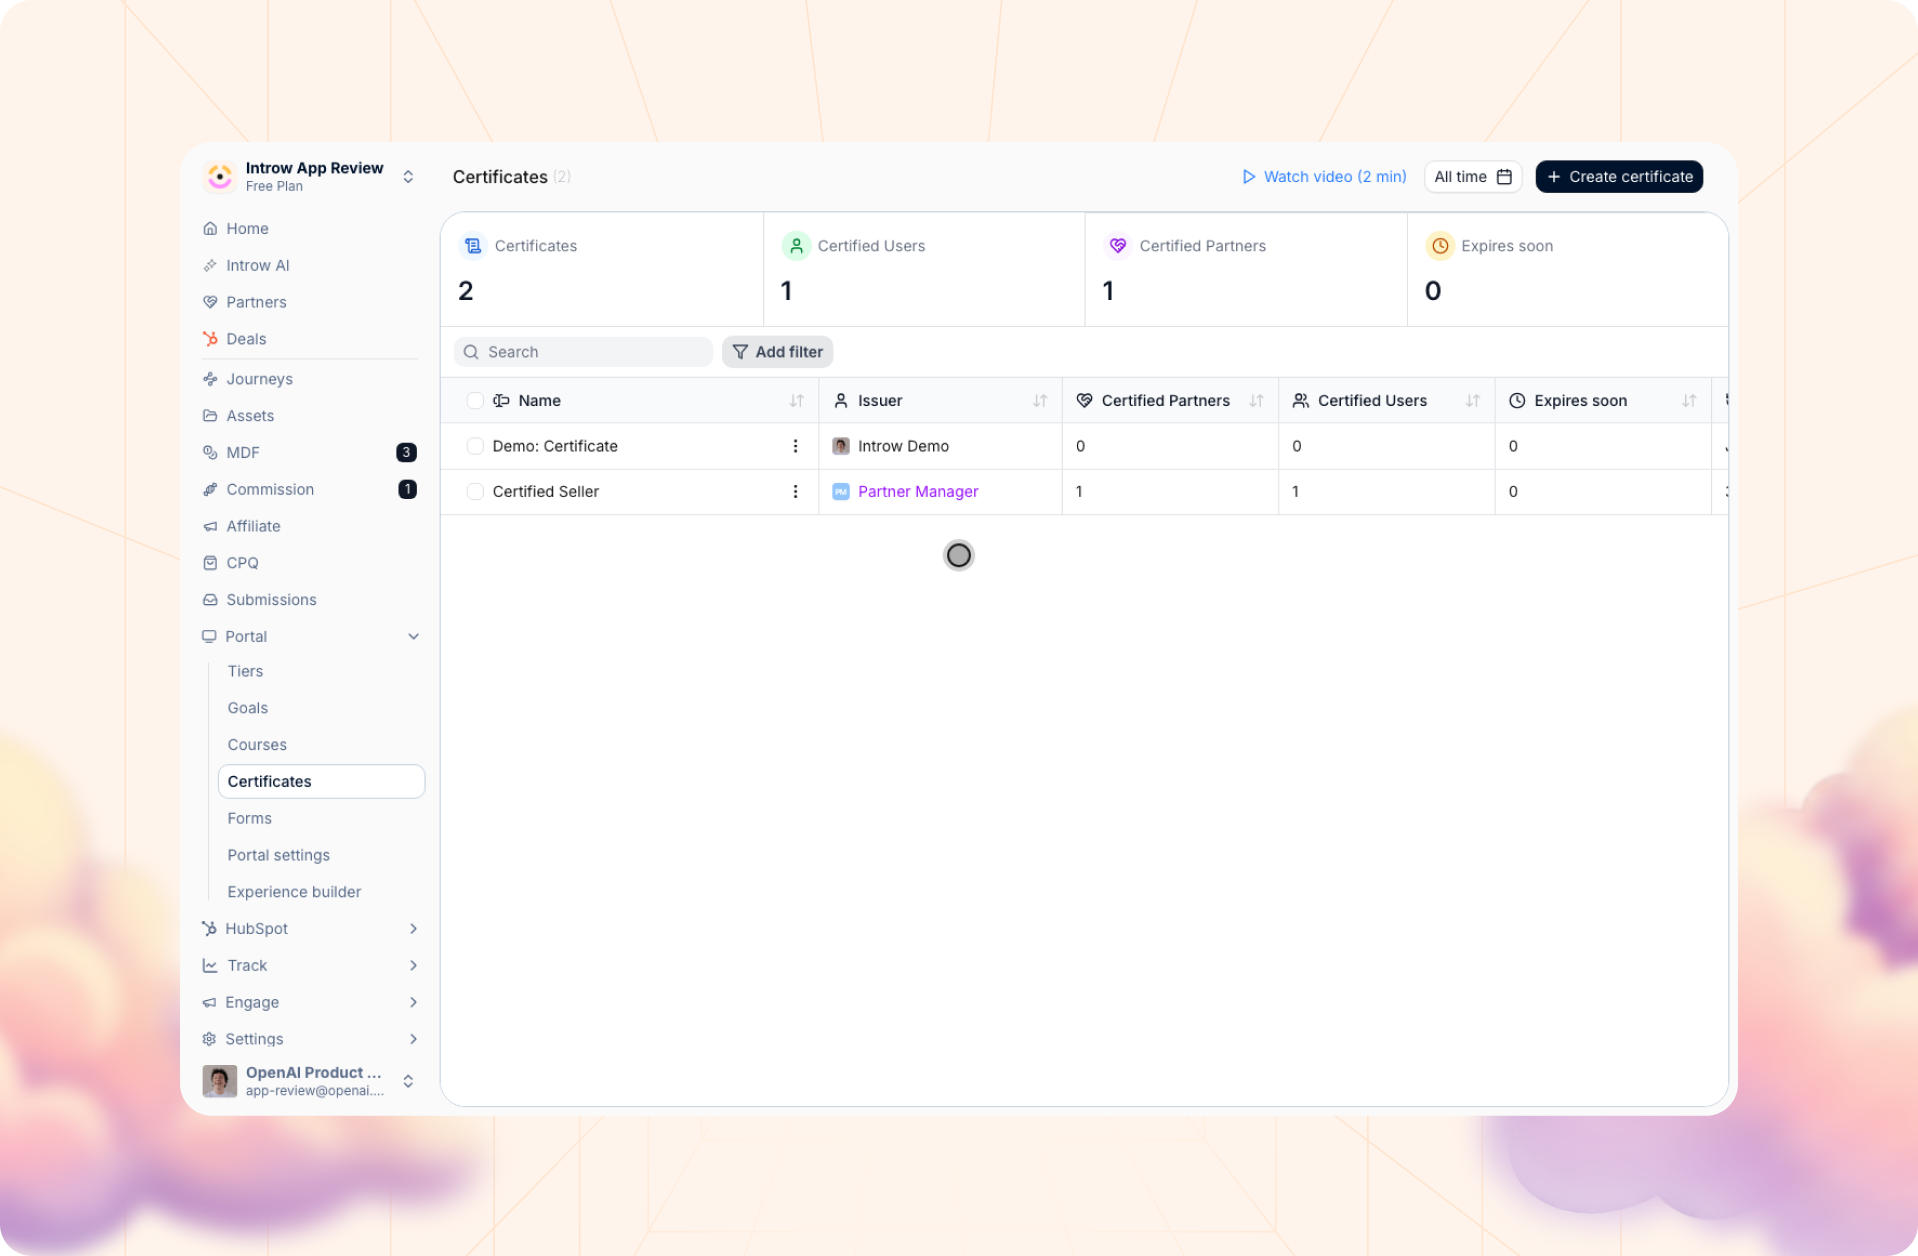
Task: Open the user account switcher
Action: (x=408, y=1081)
